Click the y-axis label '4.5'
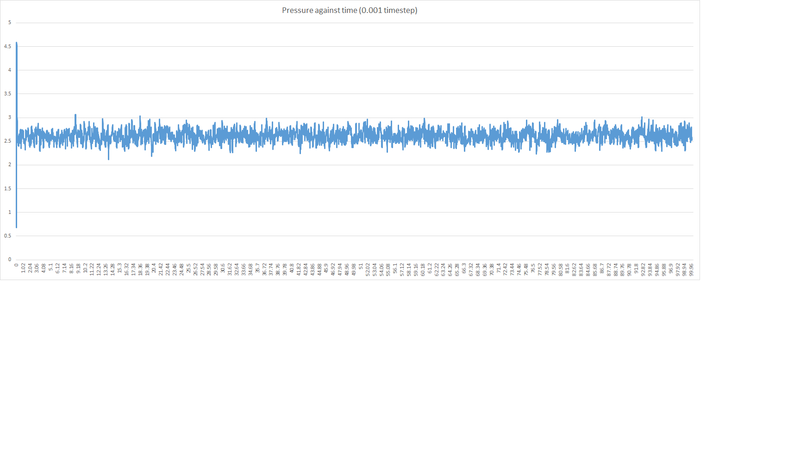This screenshot has height=450, width=800. point(8,46)
